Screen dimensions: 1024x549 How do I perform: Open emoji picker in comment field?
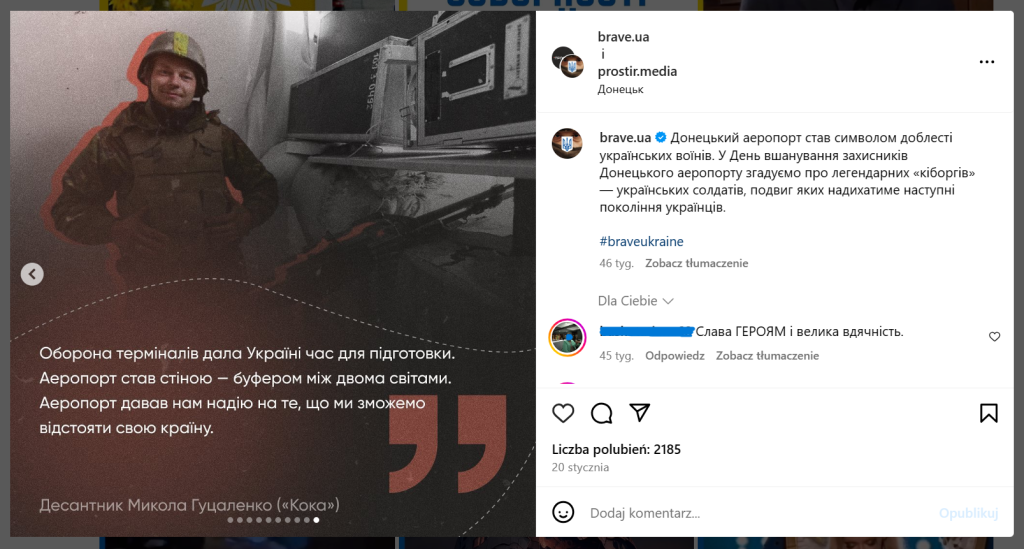coord(563,512)
